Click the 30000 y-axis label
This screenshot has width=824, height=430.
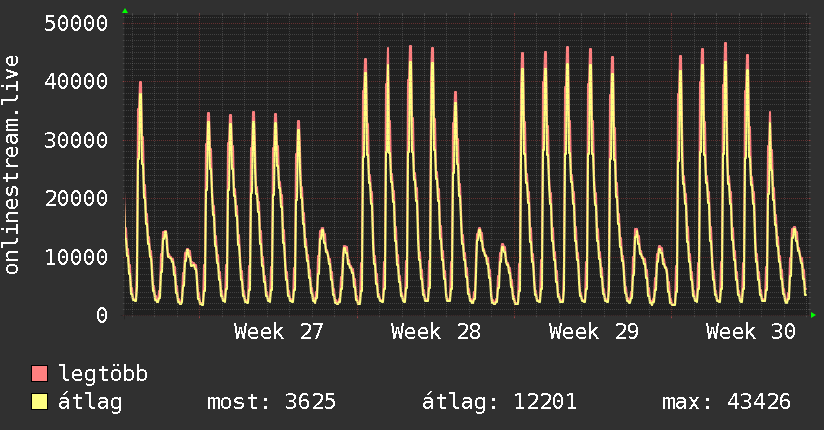coord(76,140)
